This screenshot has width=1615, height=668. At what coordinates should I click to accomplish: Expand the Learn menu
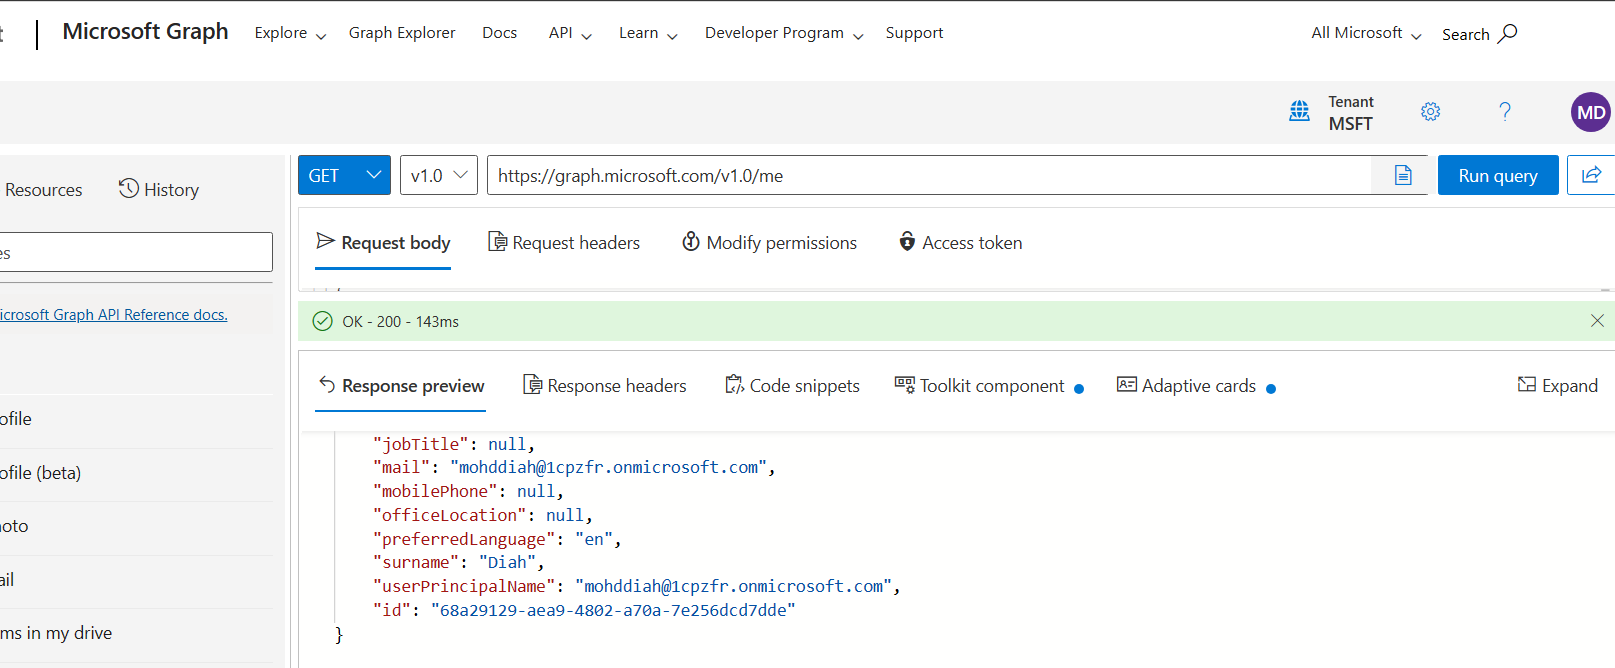point(648,33)
